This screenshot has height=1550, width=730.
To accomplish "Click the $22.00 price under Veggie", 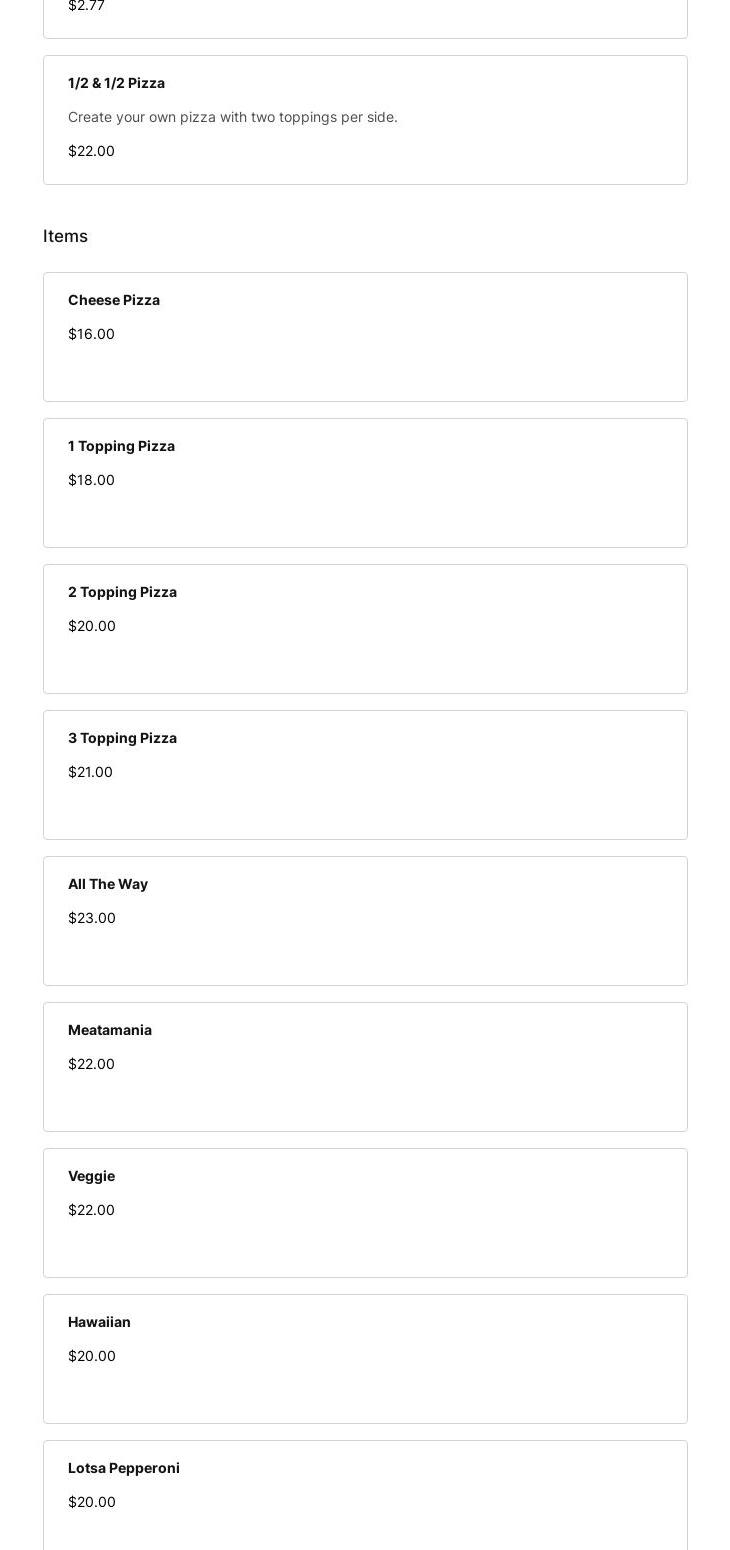I will coord(91,1210).
